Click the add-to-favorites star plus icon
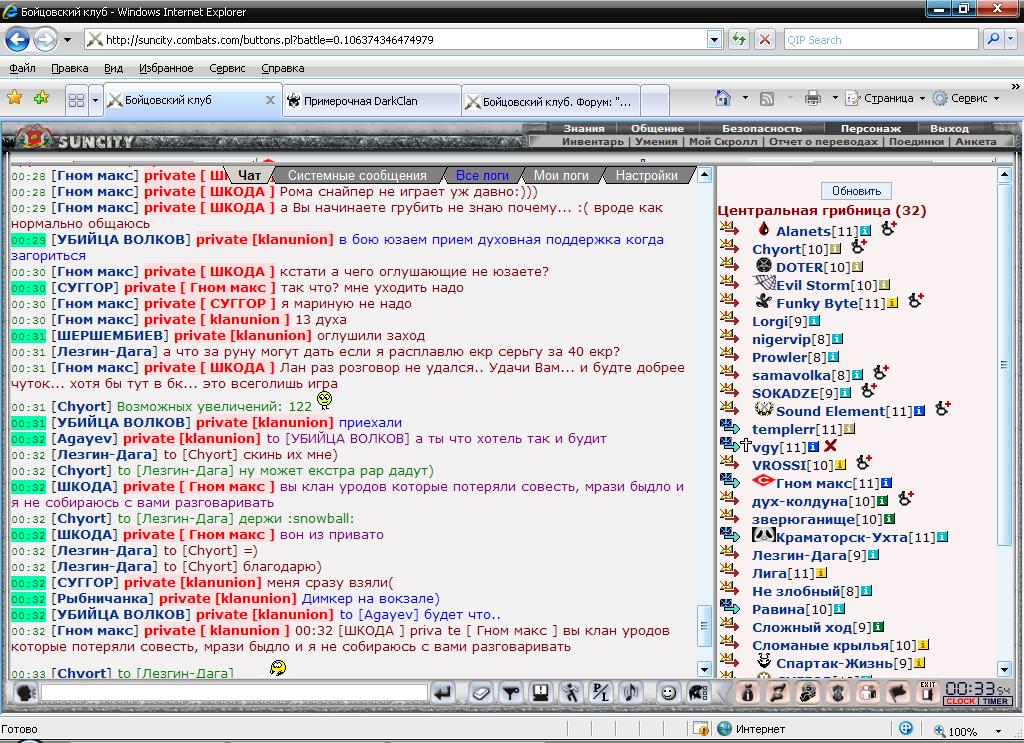Viewport: 1024px width, 743px height. tap(41, 98)
